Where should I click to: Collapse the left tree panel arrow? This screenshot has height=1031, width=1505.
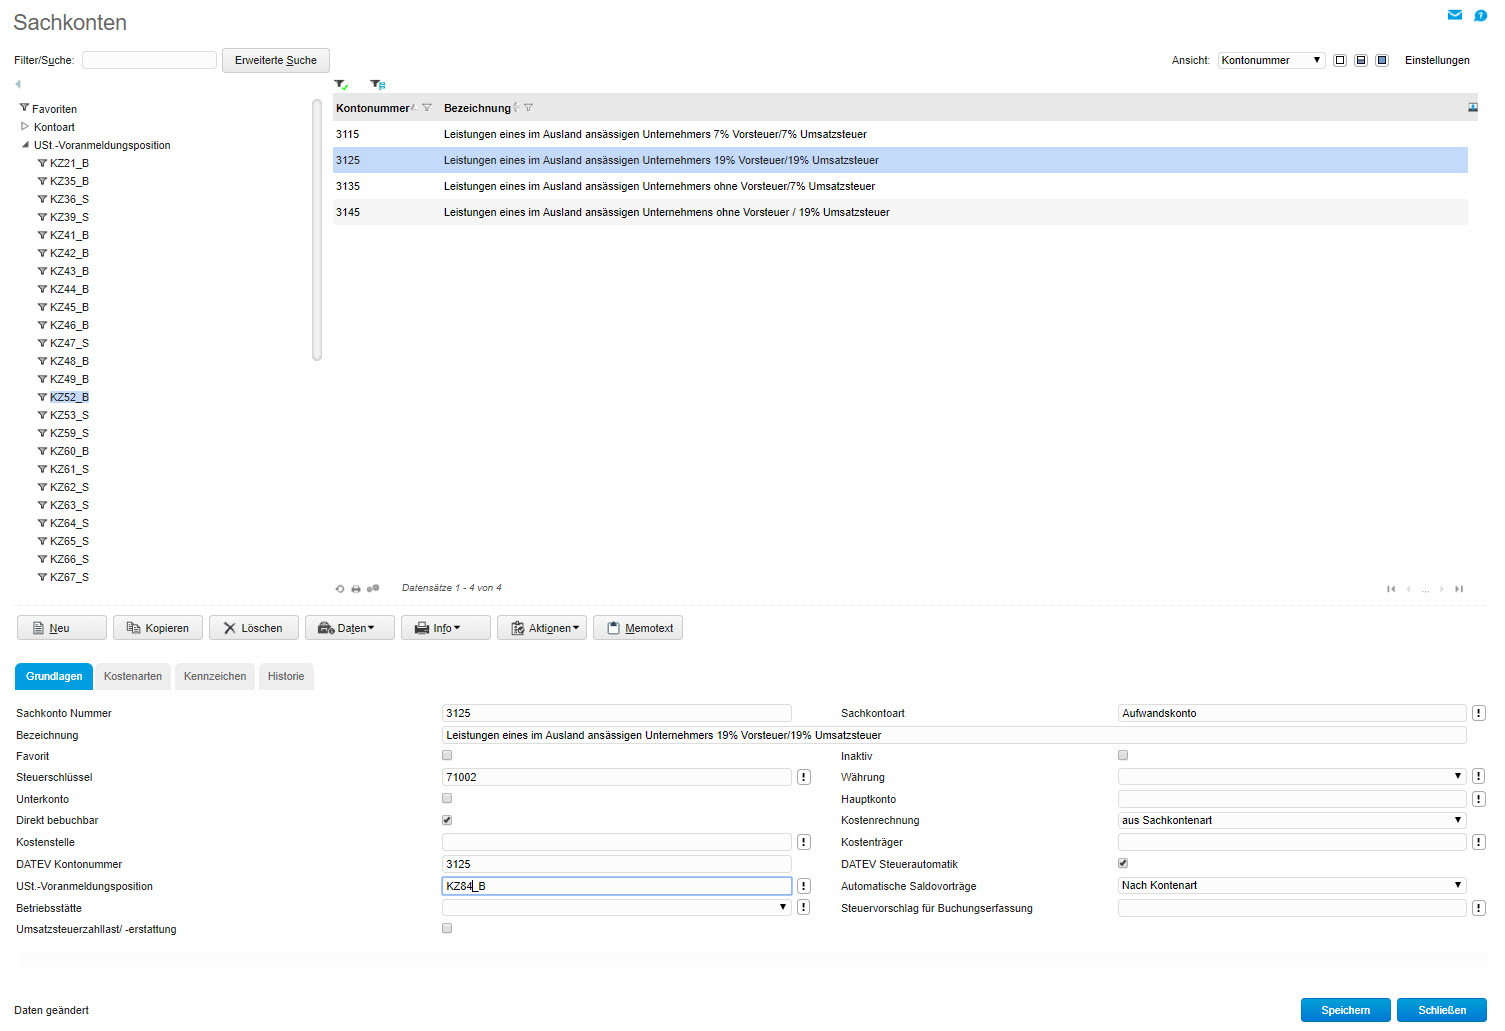click(18, 84)
